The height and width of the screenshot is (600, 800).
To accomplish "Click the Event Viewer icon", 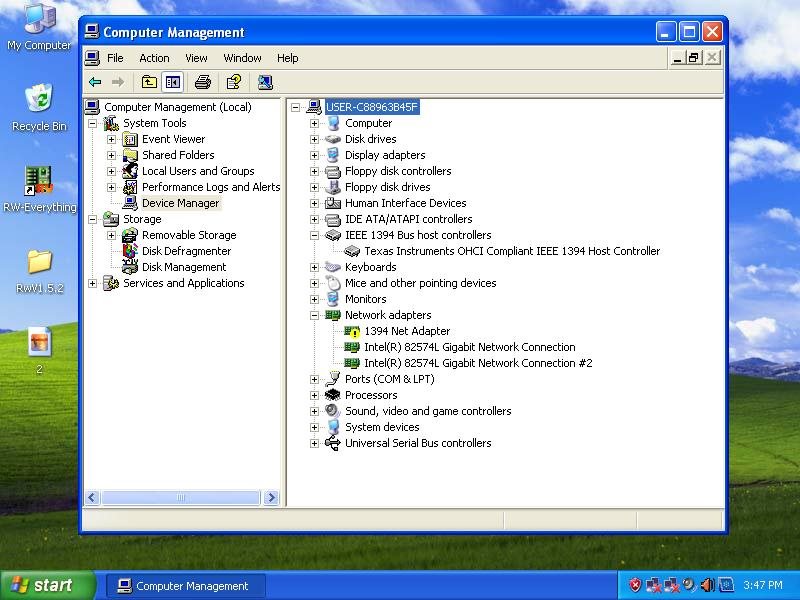I will click(x=130, y=139).
